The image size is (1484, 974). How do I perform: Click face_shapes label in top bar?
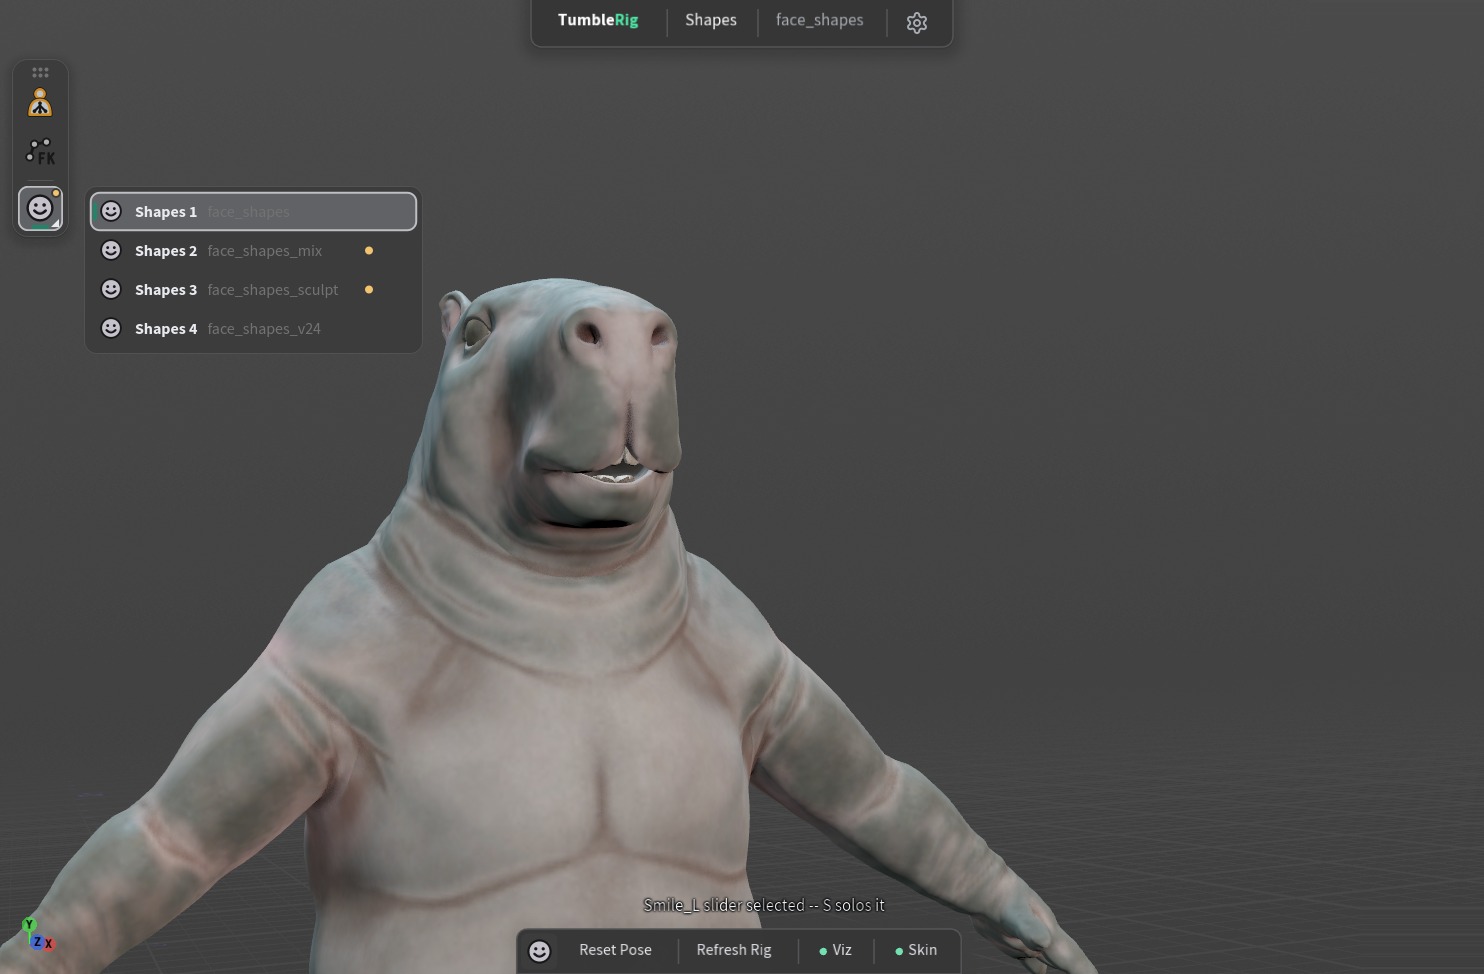pos(819,20)
